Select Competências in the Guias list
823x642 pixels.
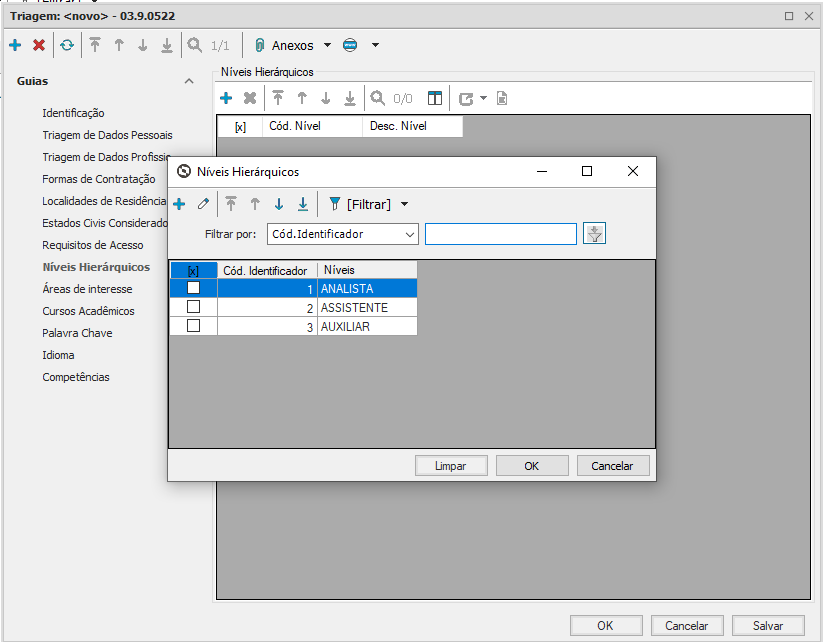pyautogui.click(x=76, y=377)
